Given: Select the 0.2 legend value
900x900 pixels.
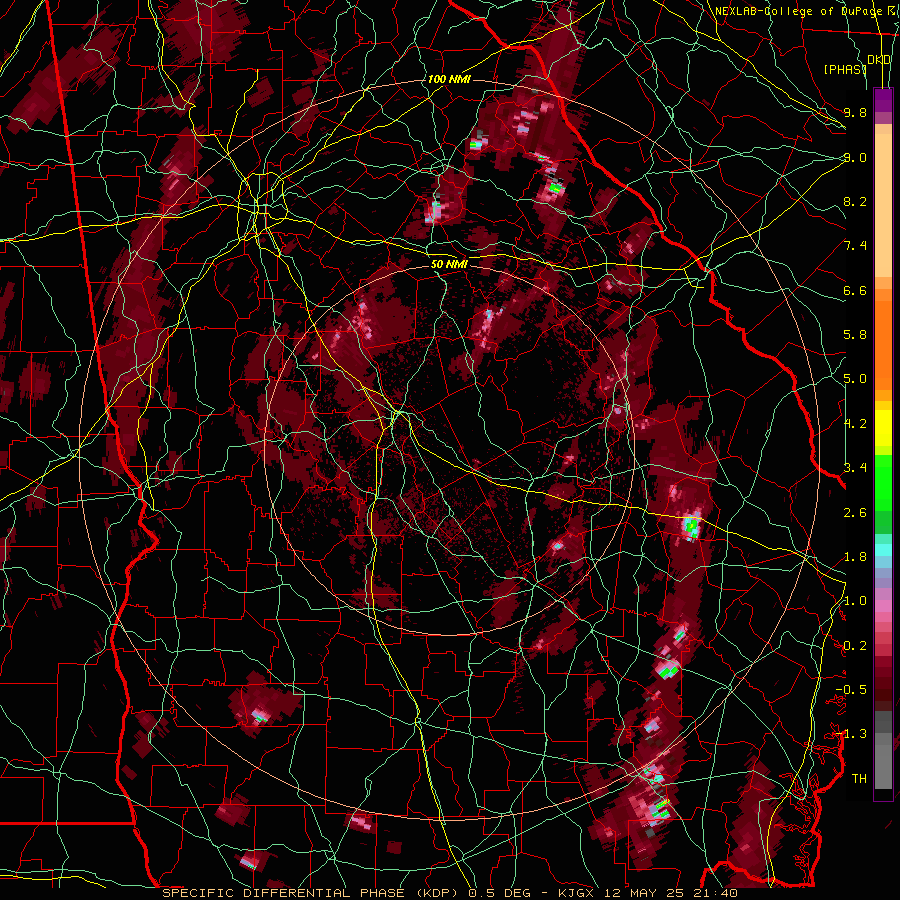Looking at the screenshot, I should [855, 646].
